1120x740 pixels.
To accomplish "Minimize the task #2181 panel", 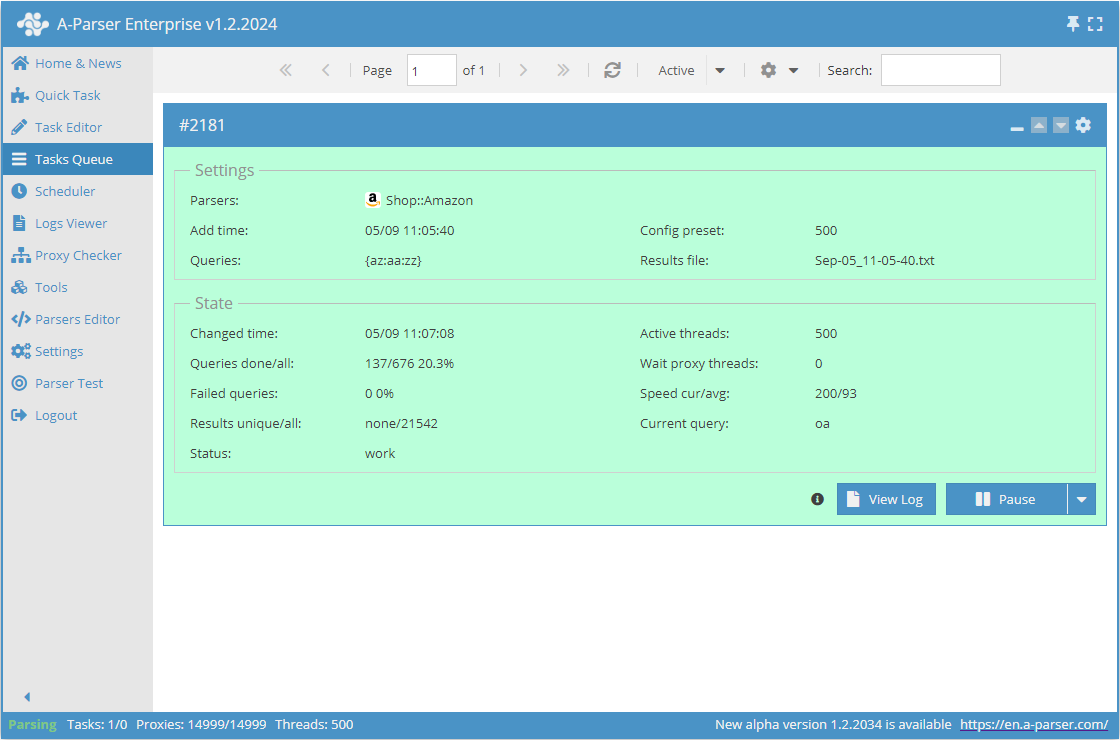I will (1017, 128).
